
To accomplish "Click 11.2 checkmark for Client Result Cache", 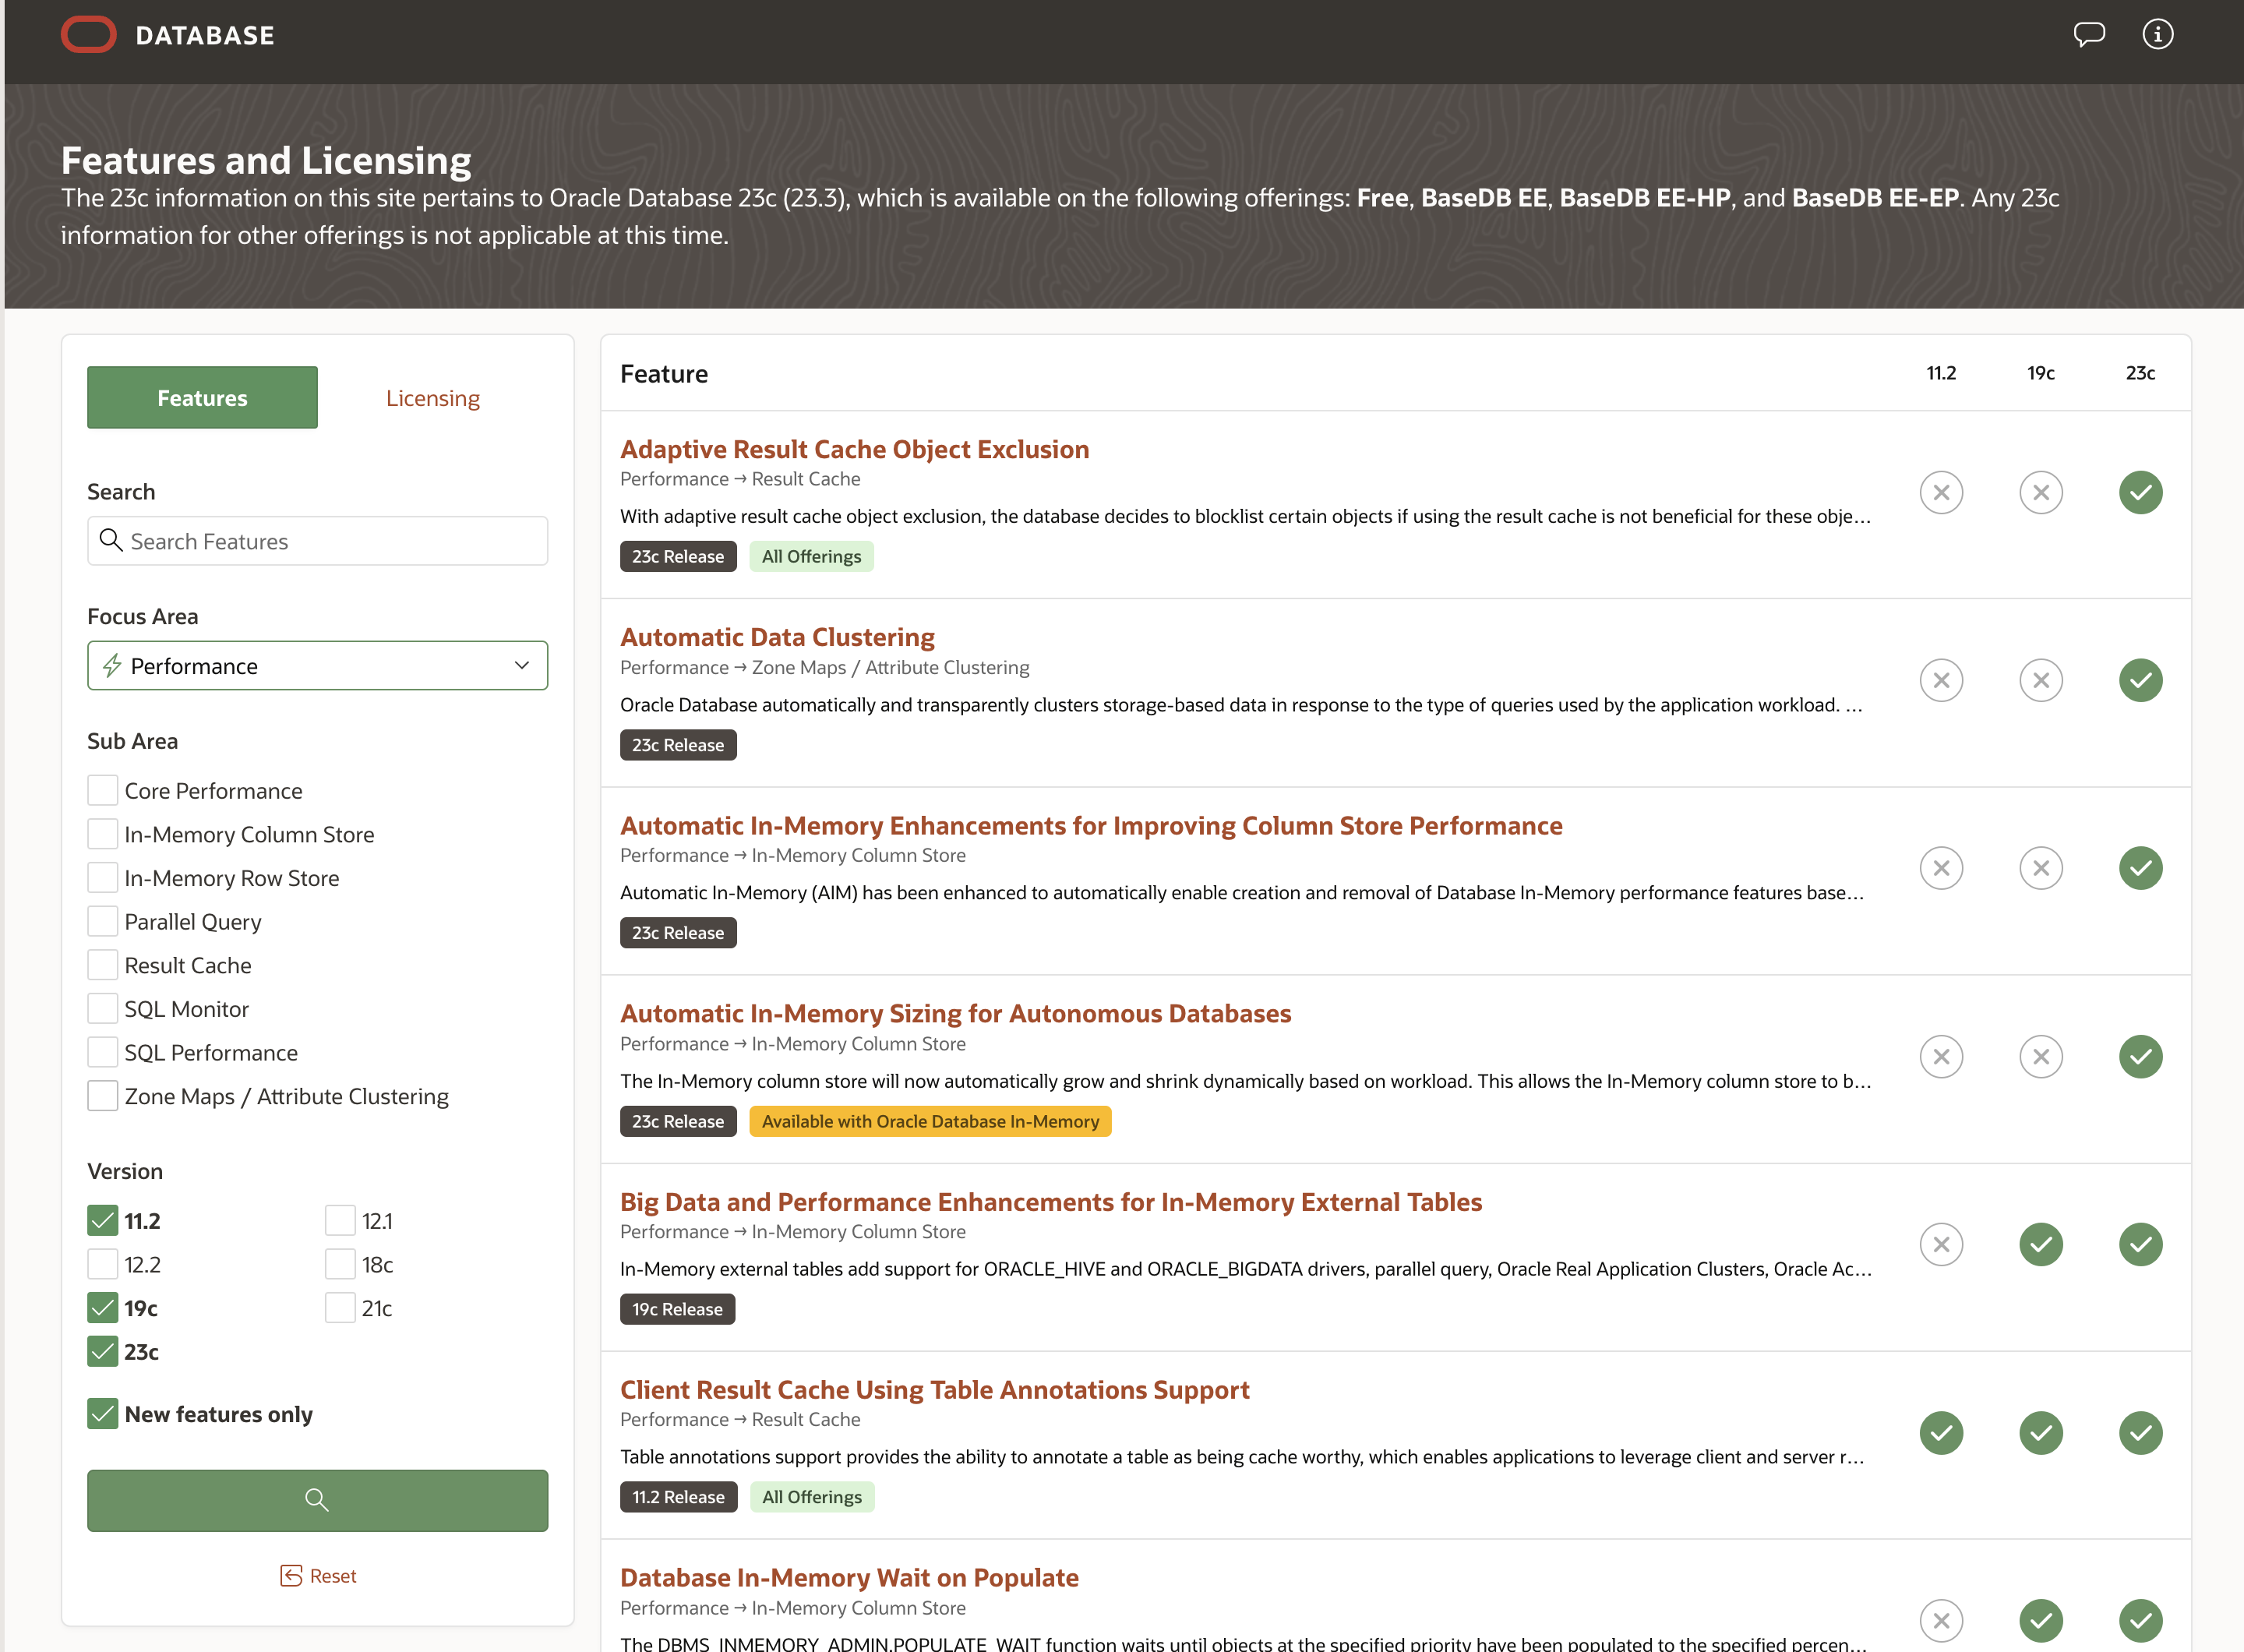I will click(x=1940, y=1432).
